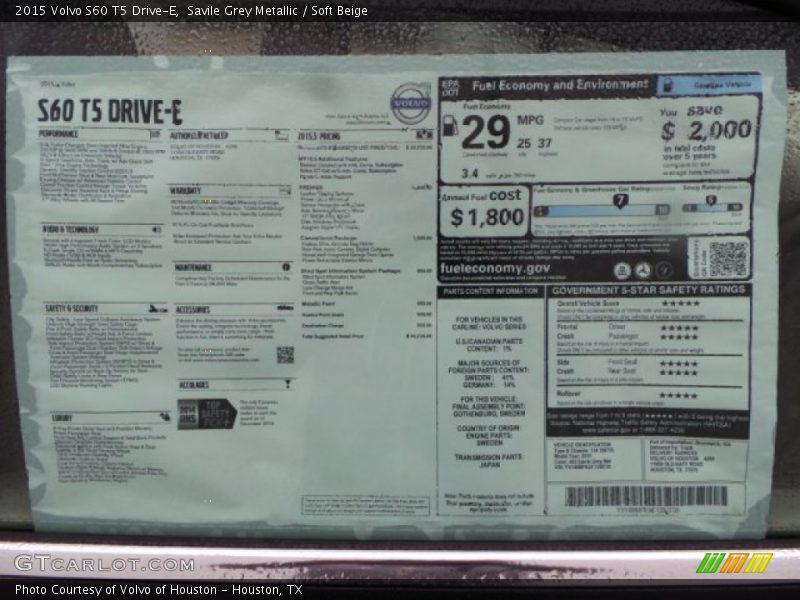
Task: Click the Fuel Economy & Greenhouse Gas rating marker 7
Action: 620,201
